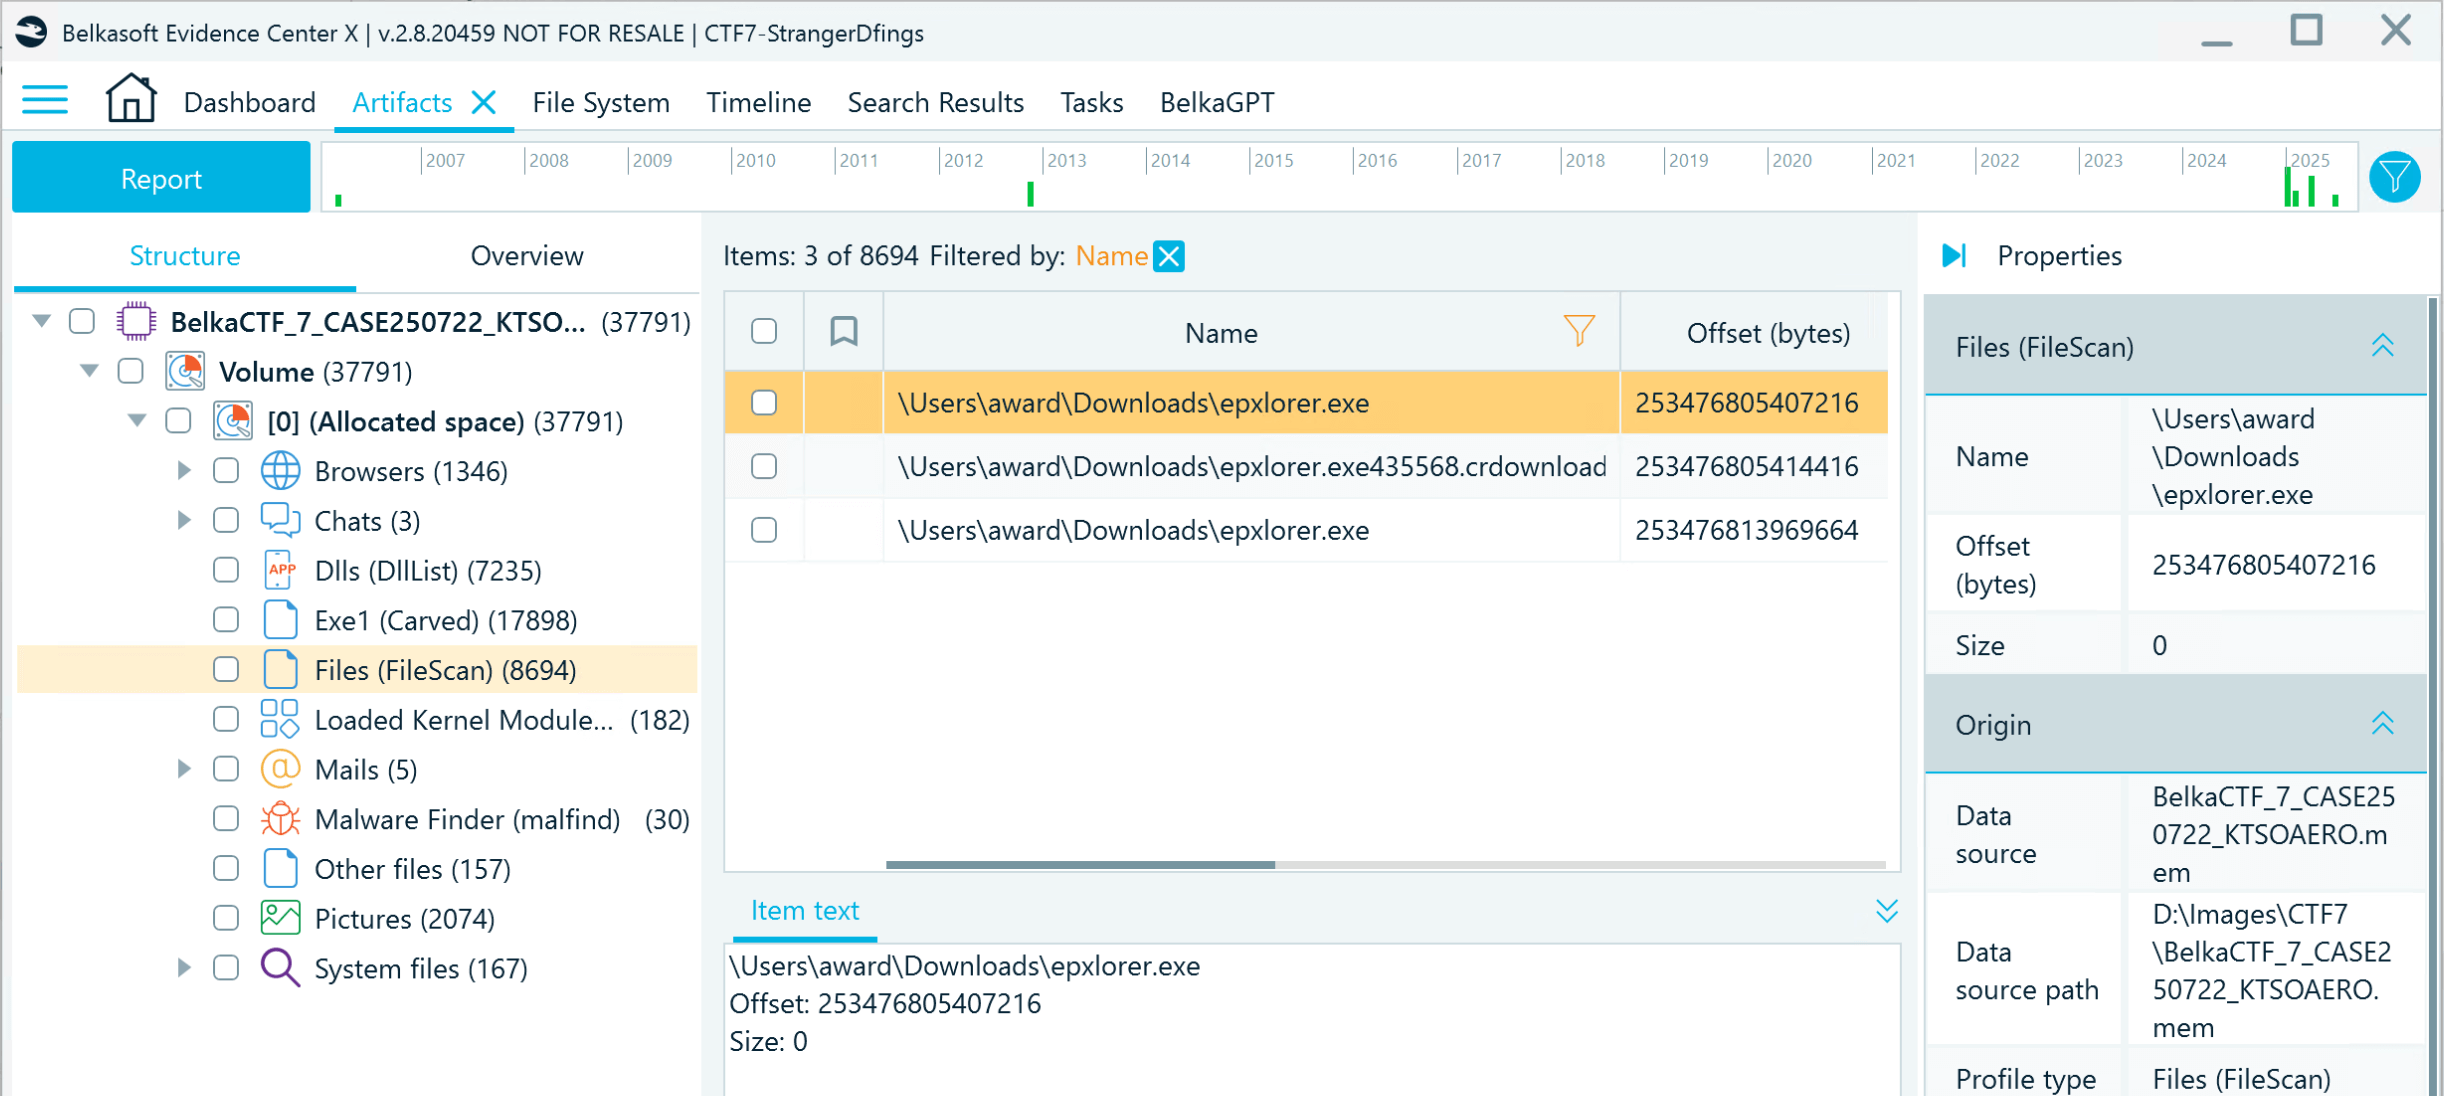Expand the Browsers tree node
The image size is (2444, 1096).
[184, 470]
